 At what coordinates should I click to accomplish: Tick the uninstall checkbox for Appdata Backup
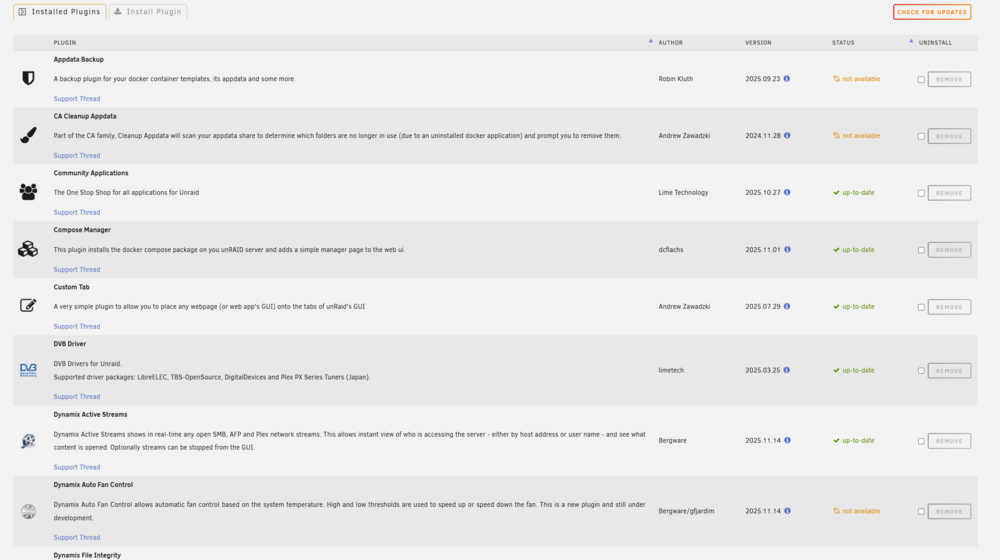(x=921, y=80)
